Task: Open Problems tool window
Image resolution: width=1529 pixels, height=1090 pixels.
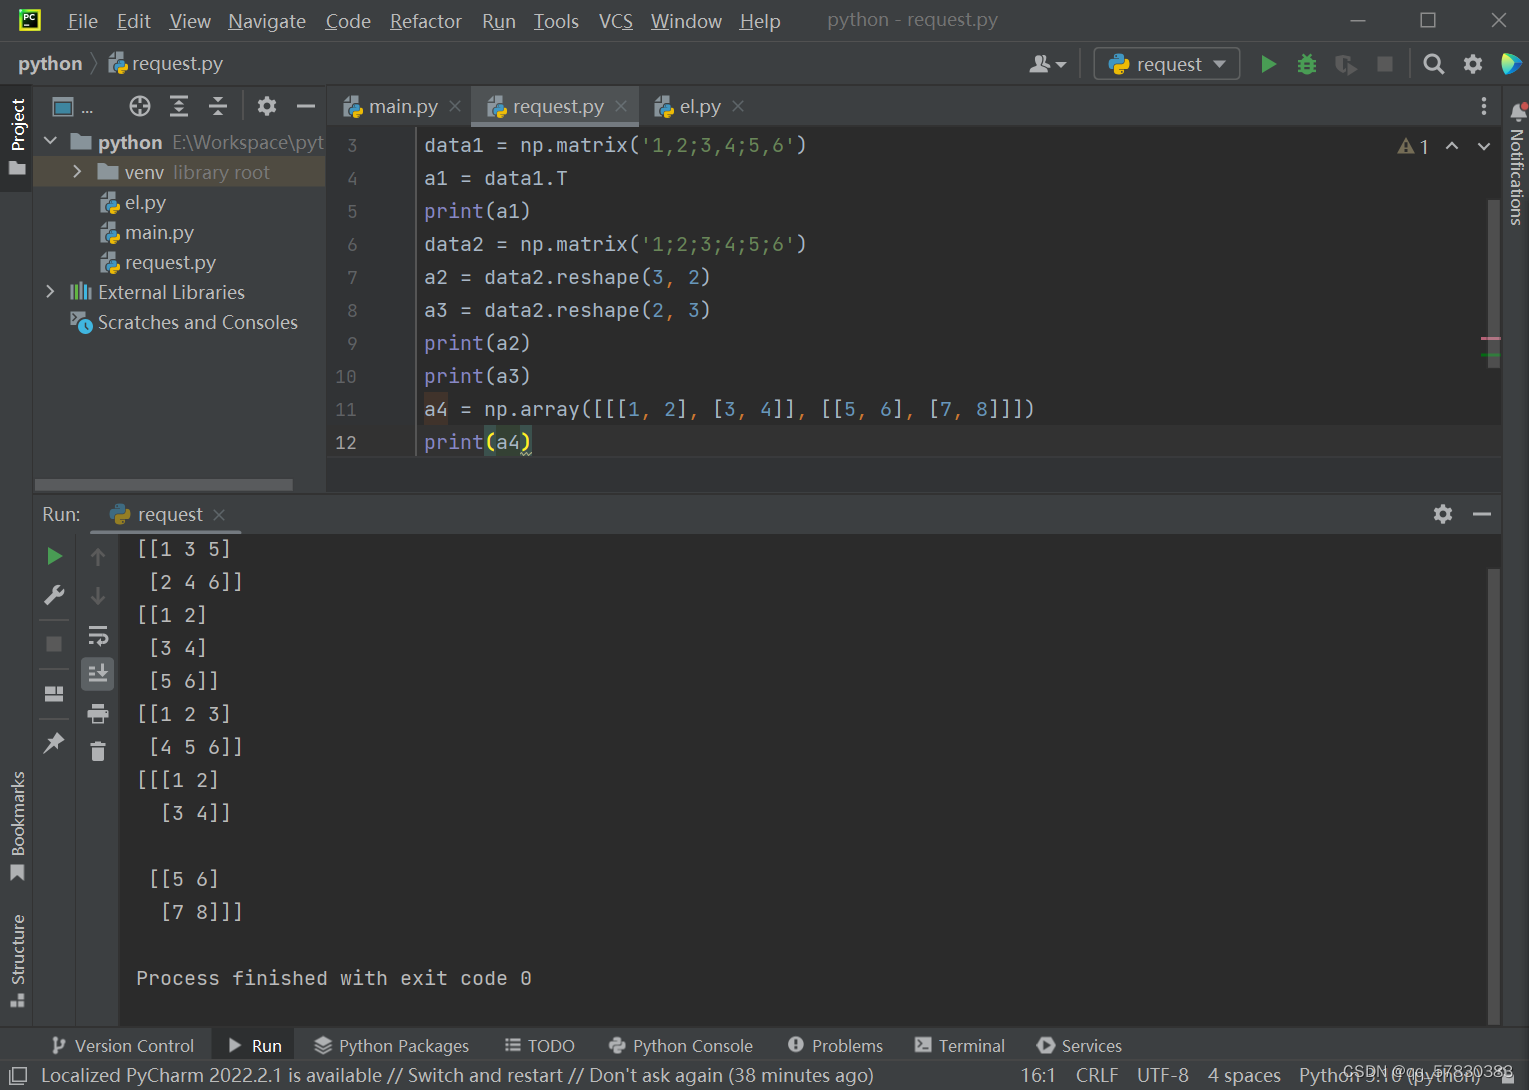Action: [836, 1046]
